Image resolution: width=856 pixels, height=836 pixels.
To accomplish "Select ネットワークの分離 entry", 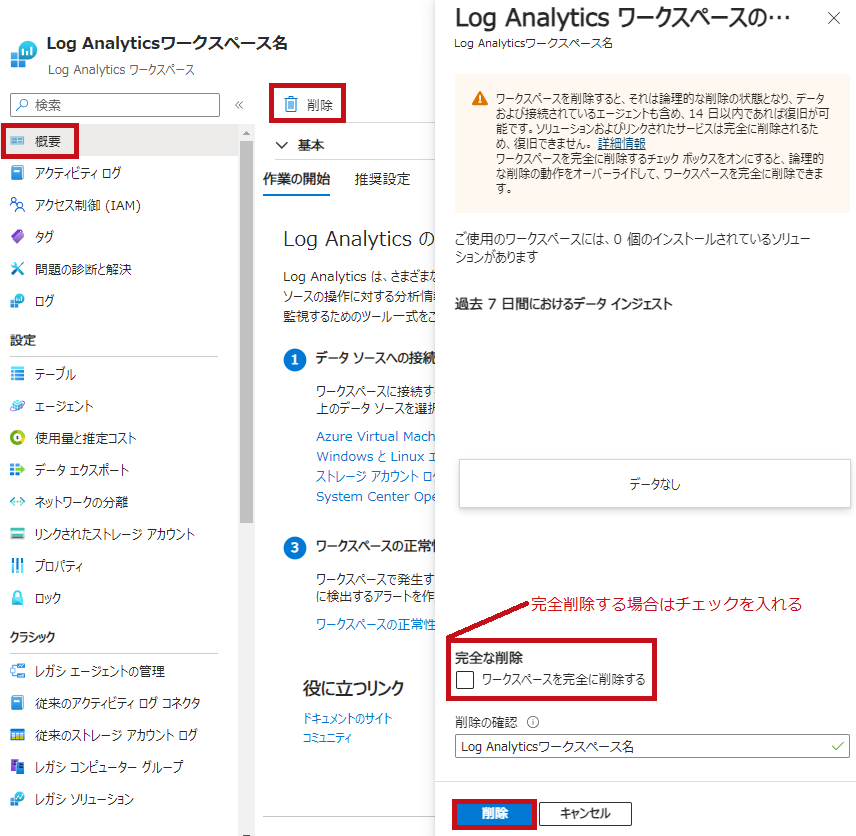I will point(81,502).
